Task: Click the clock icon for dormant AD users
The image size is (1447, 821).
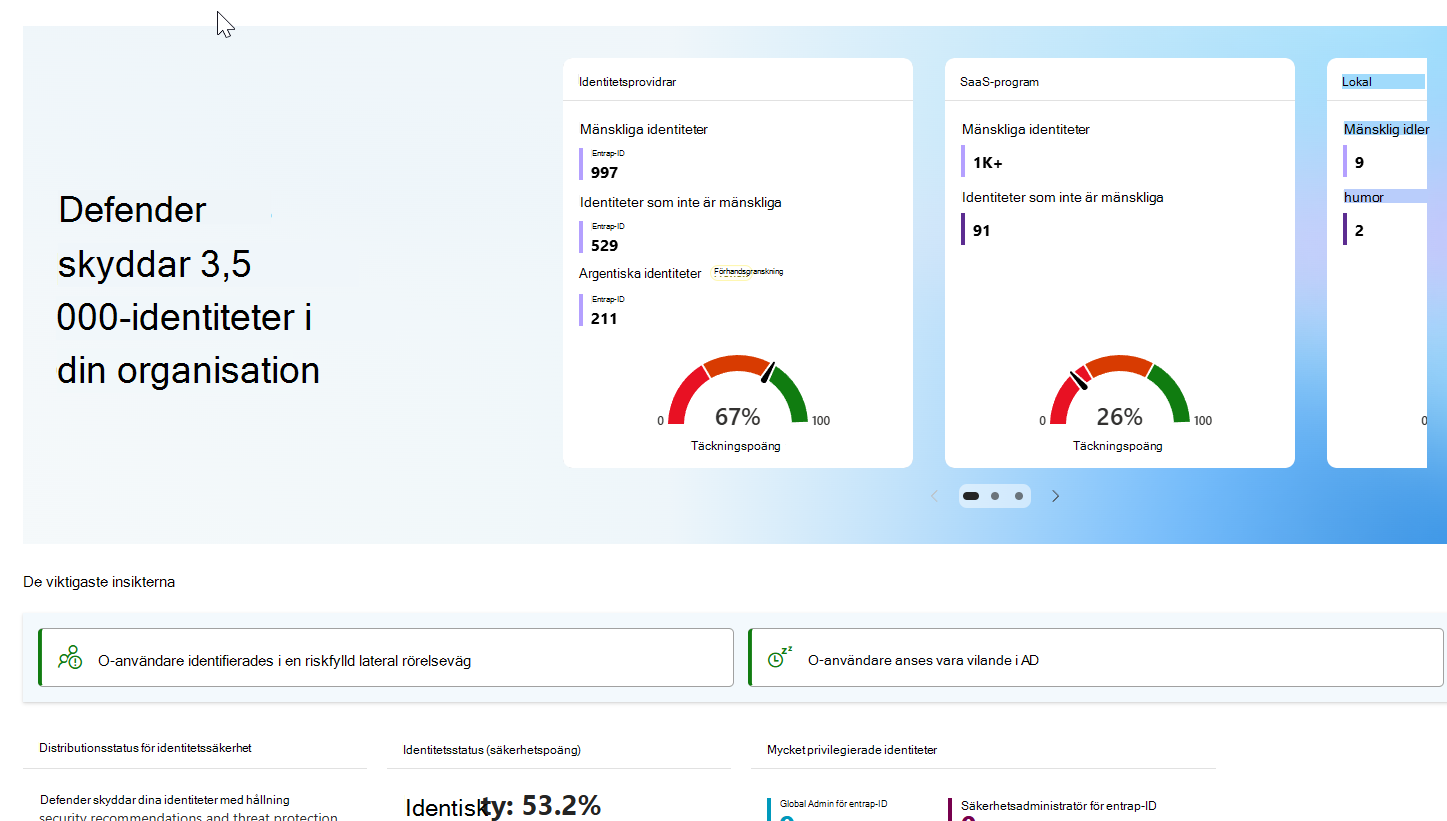Action: pos(778,657)
